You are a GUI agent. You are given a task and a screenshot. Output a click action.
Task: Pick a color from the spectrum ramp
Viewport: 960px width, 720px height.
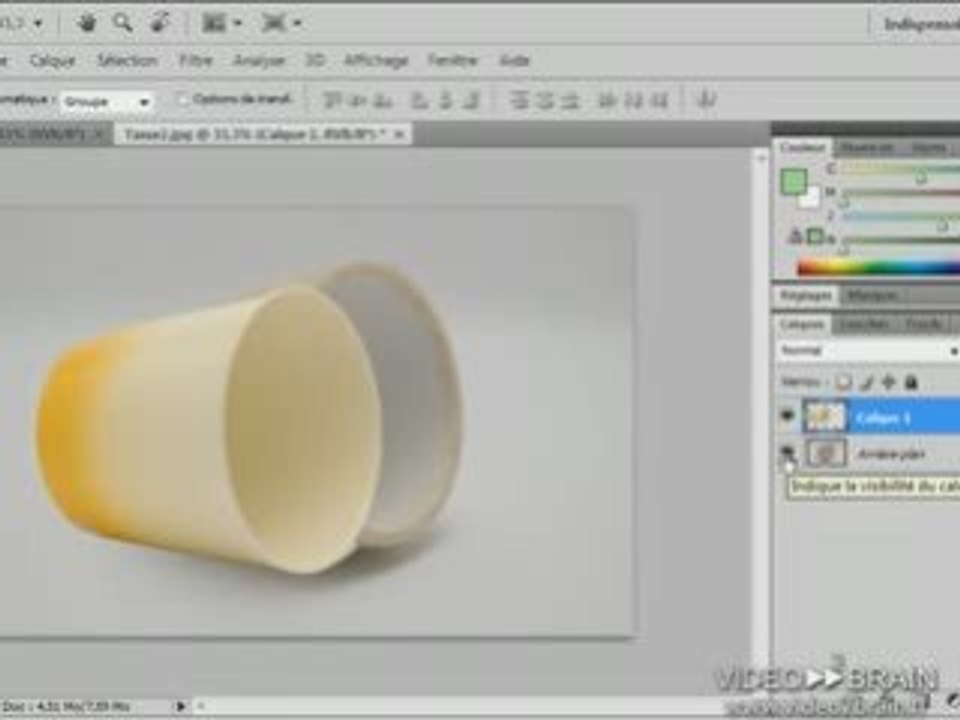(879, 268)
